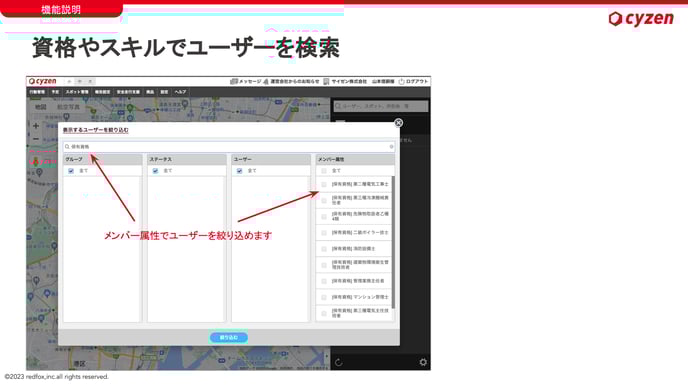
Task: Open the スポット管理 menu
Action: [x=77, y=92]
